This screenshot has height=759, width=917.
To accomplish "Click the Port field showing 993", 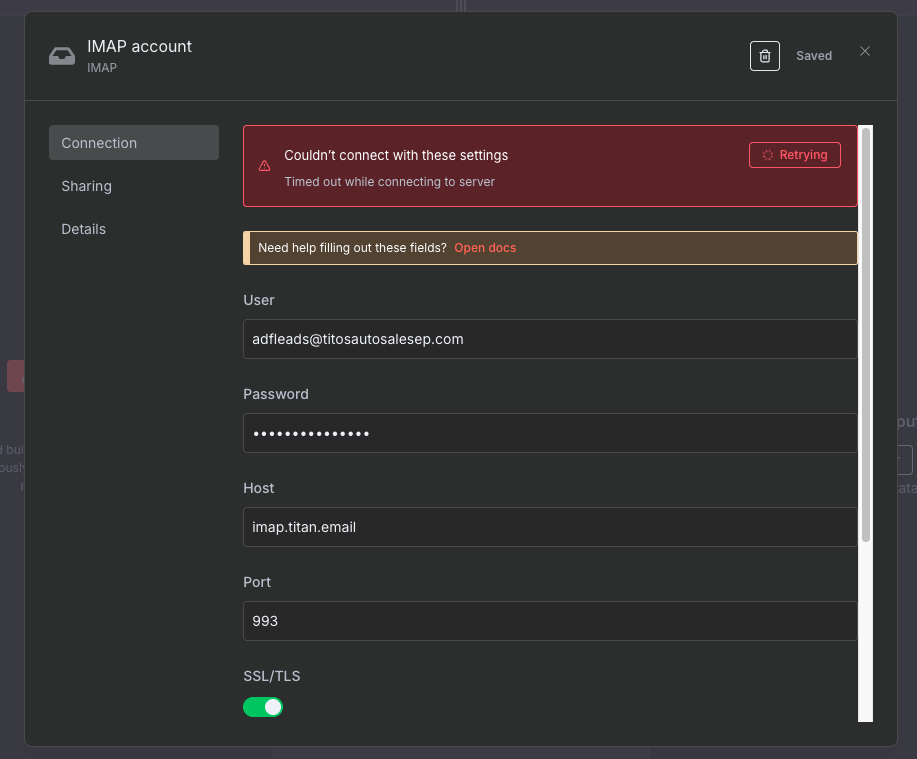I will pyautogui.click(x=550, y=621).
